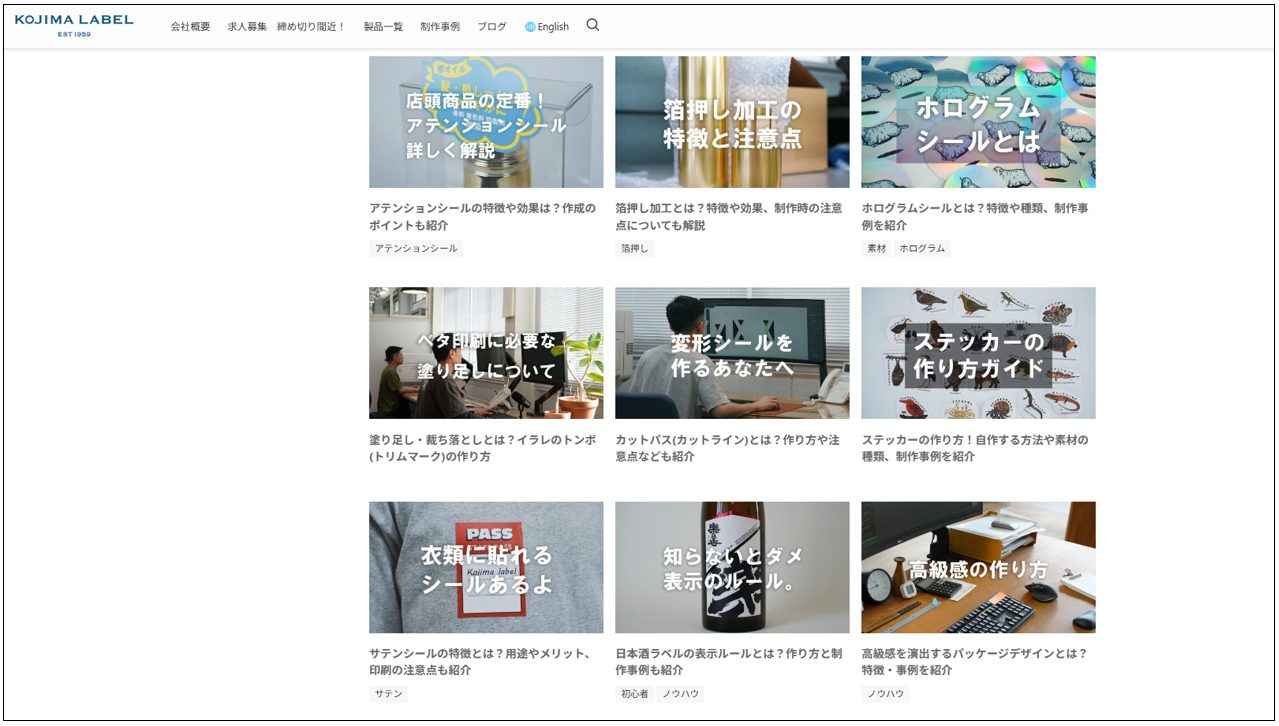Open the 箔押し加工 article thumbnail
This screenshot has width=1279, height=726.
(732, 122)
